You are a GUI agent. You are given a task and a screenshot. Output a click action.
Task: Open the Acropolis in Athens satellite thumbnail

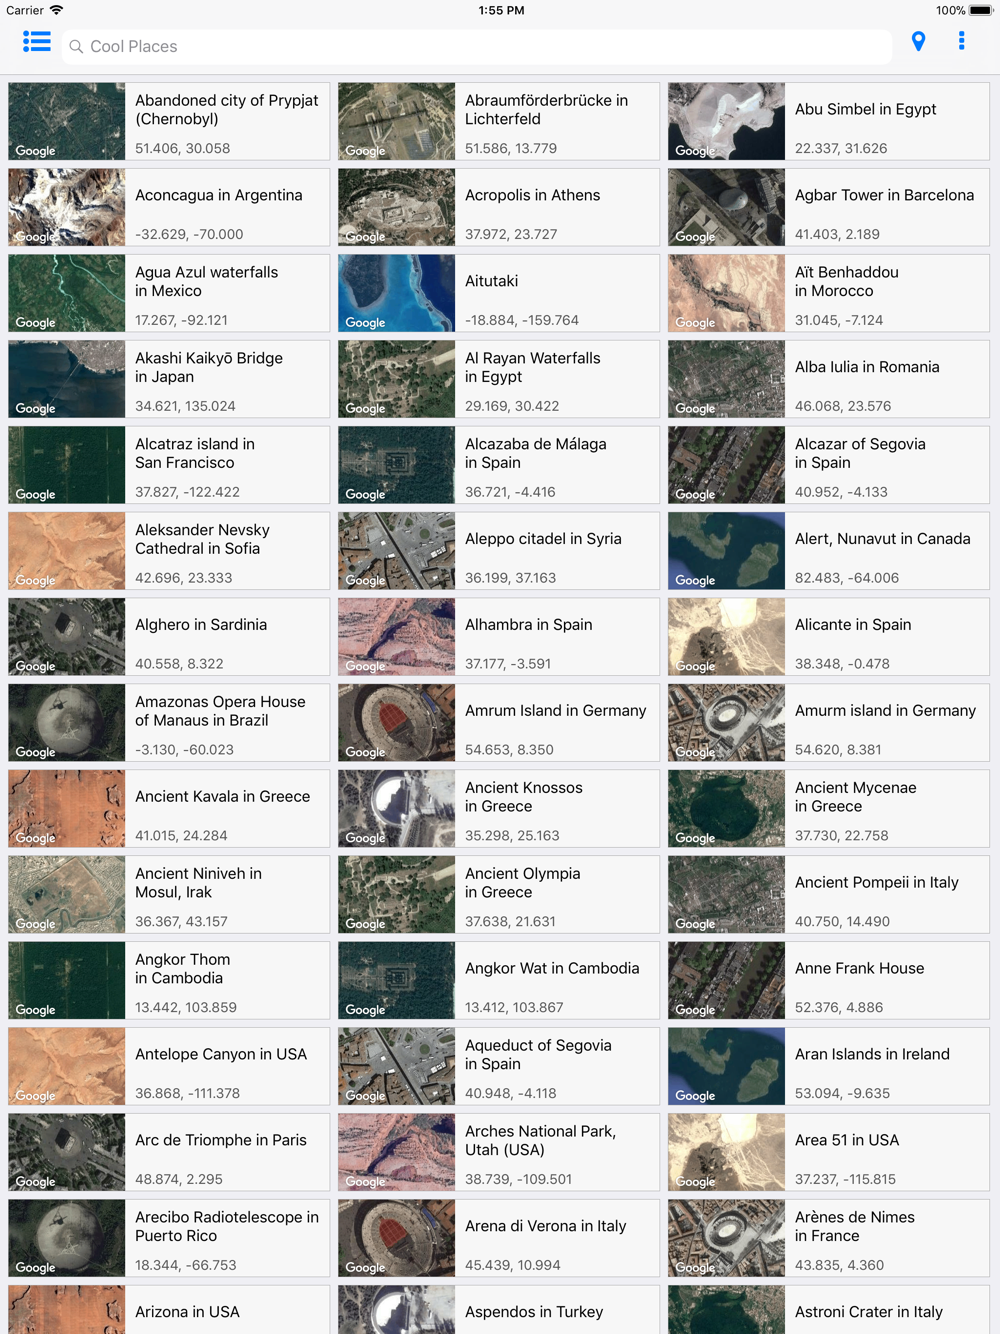(x=396, y=207)
